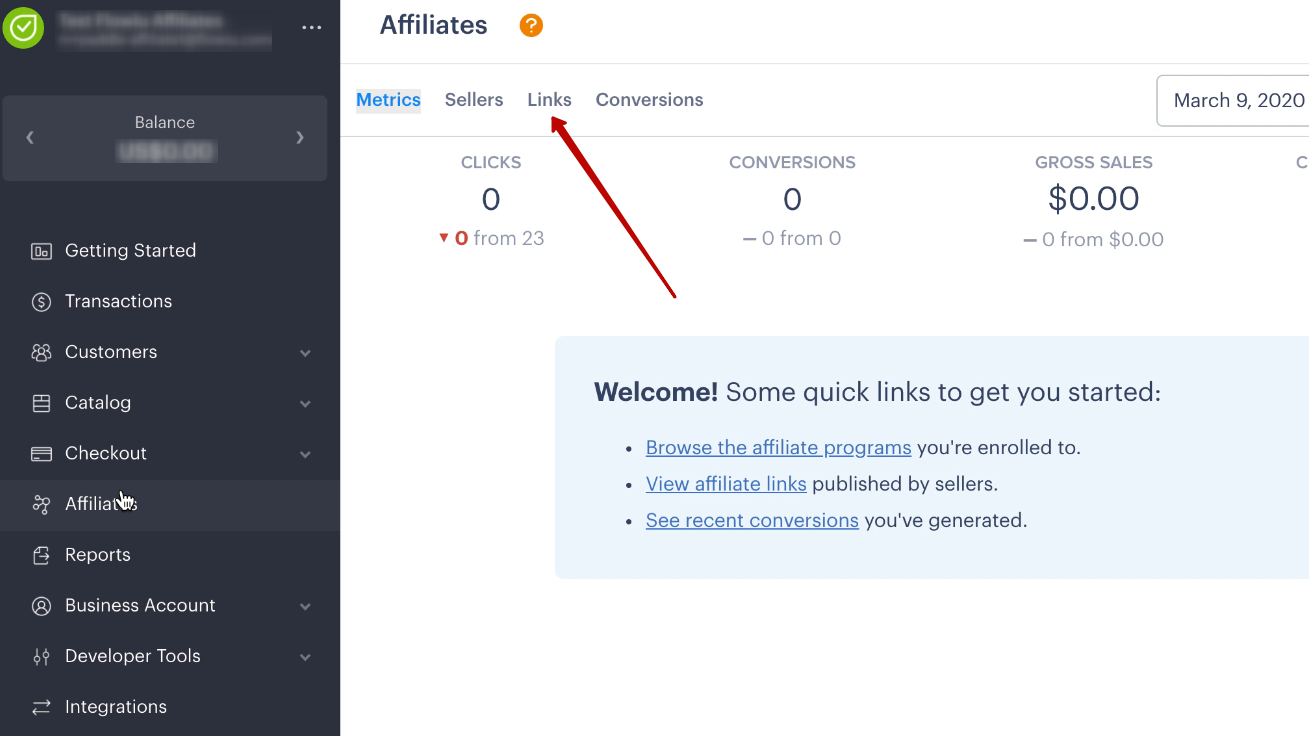Screen dimensions: 1309x736
Task: Switch to the Links tab
Action: tap(549, 100)
